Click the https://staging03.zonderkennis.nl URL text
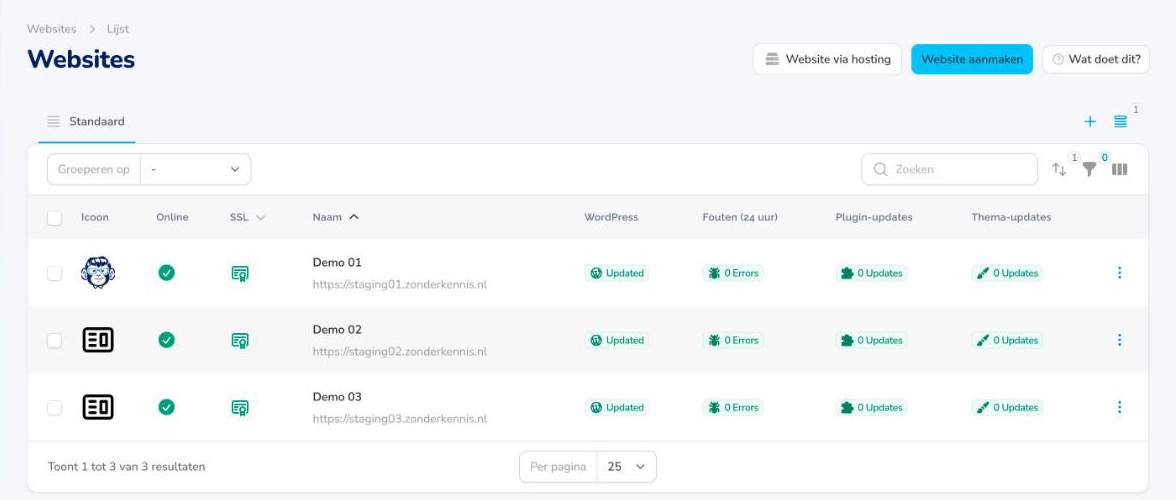 tap(400, 419)
